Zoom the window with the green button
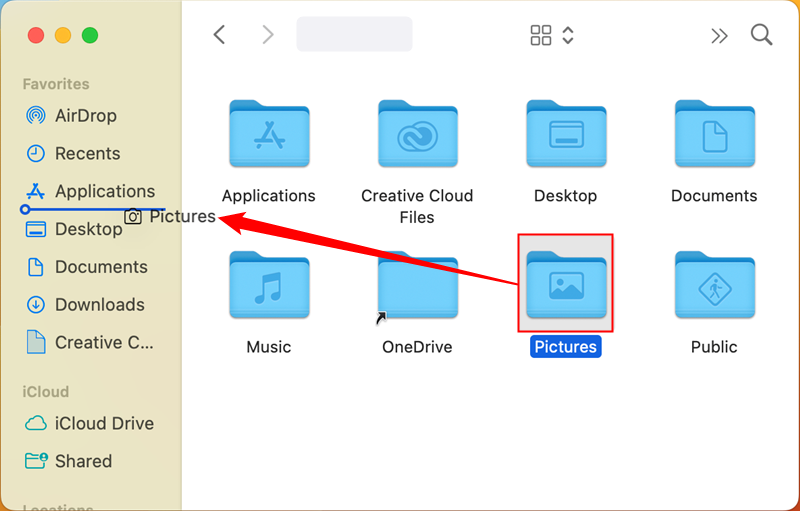The width and height of the screenshot is (800, 511). click(x=90, y=35)
